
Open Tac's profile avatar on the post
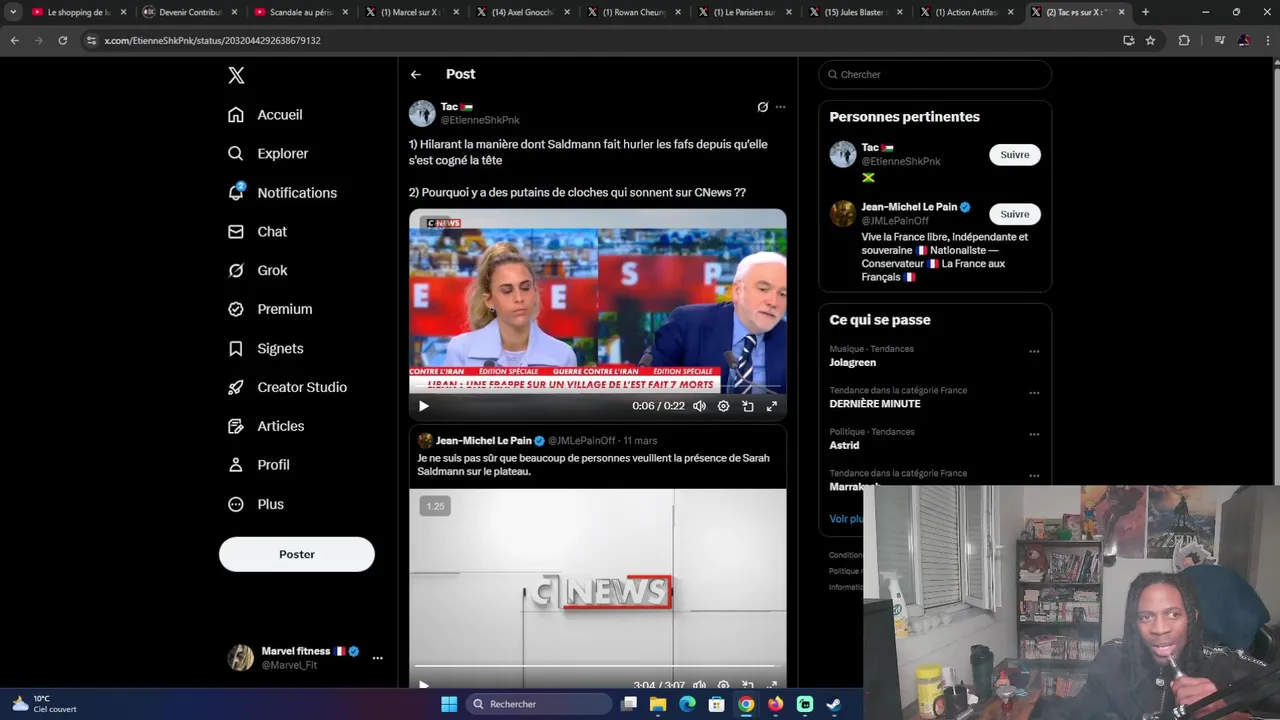coord(422,113)
